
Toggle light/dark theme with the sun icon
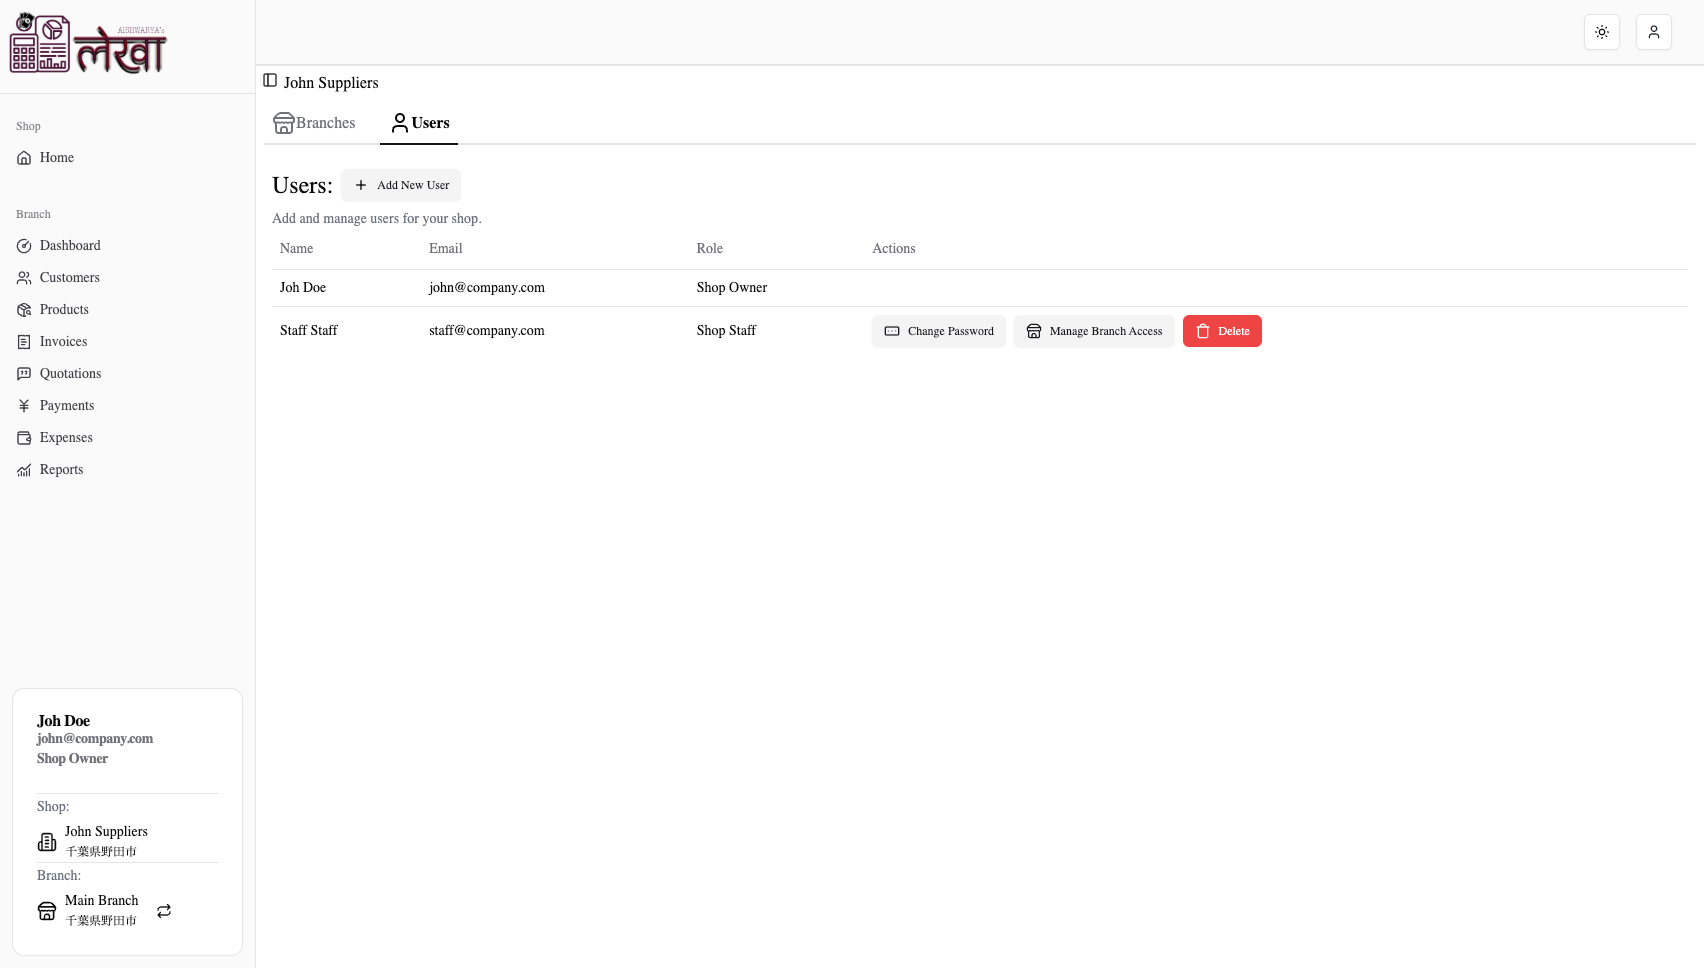tap(1601, 31)
